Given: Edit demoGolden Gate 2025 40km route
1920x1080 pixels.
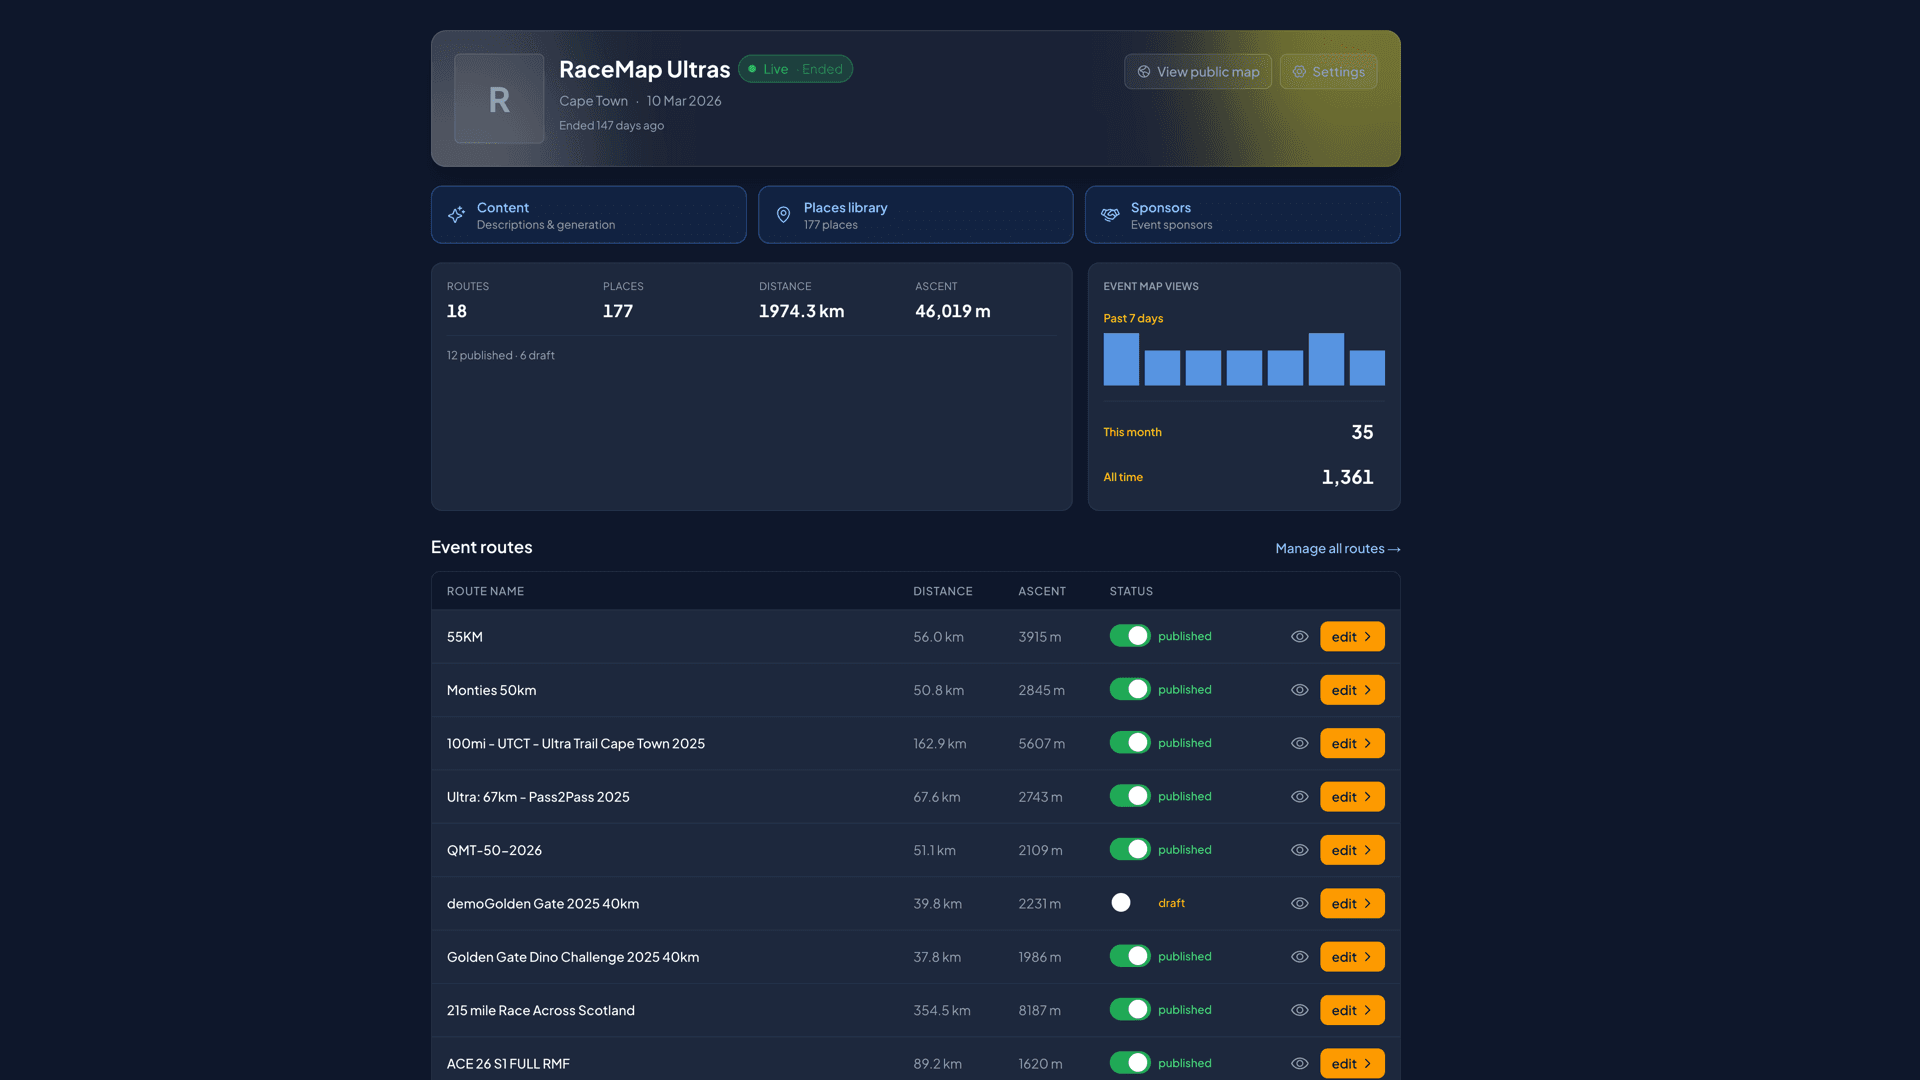Looking at the screenshot, I should point(1352,904).
